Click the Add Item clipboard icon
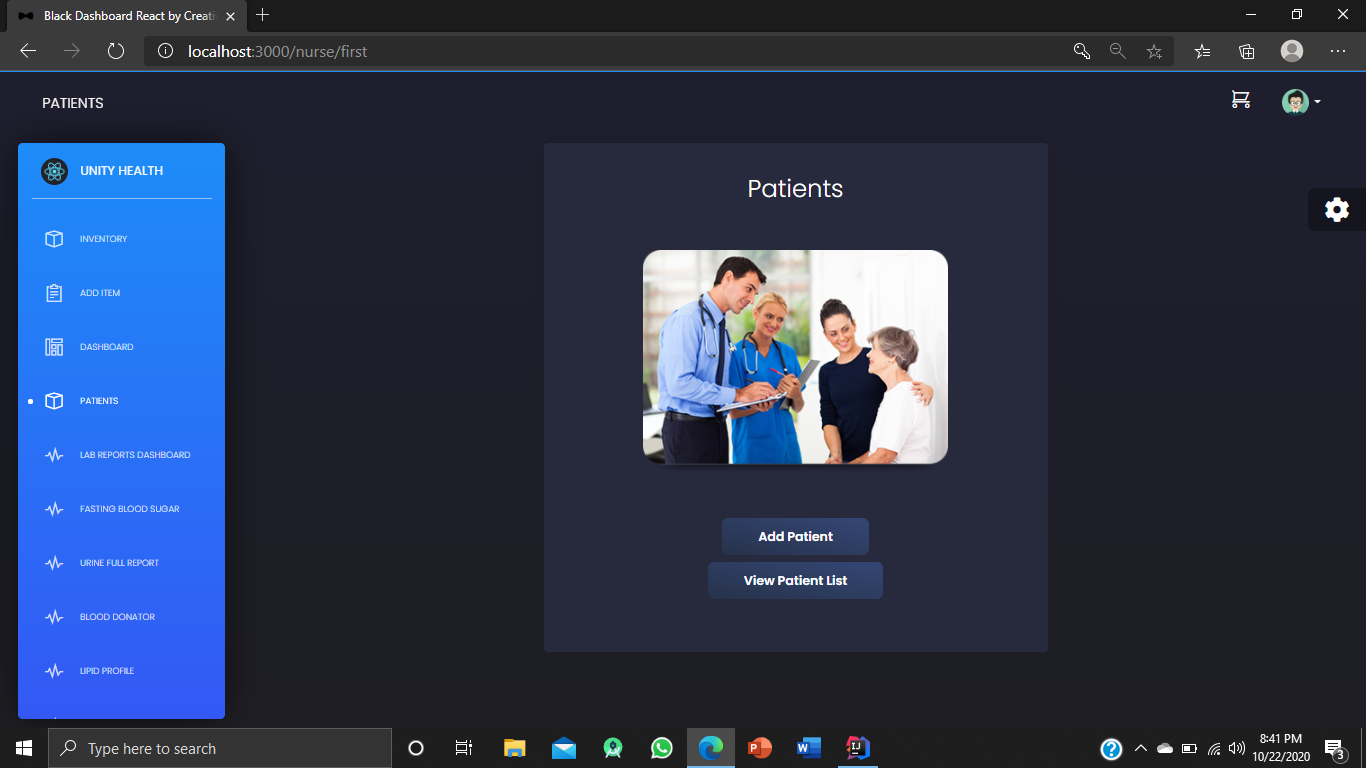 click(x=54, y=293)
